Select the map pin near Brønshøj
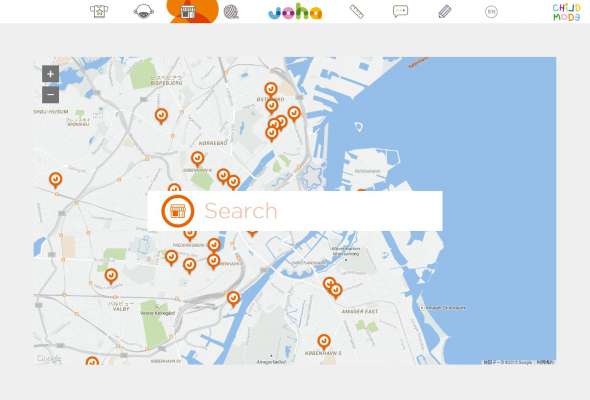Viewport: 590px width, 400px height. [161, 116]
